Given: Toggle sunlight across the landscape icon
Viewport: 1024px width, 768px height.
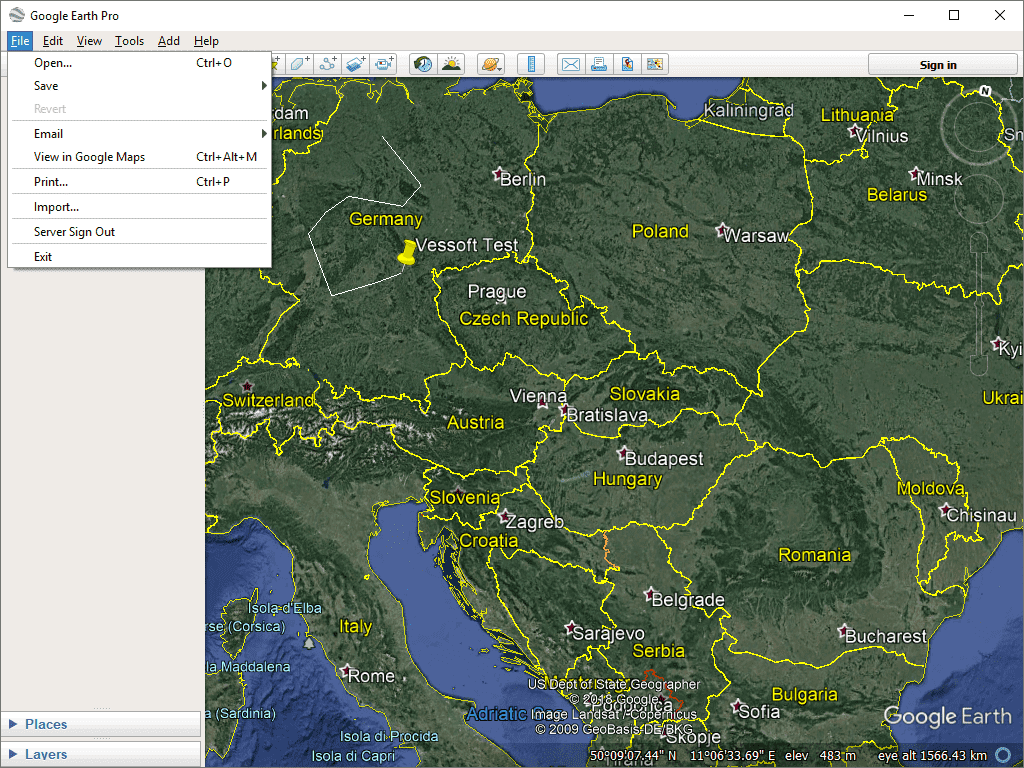Looking at the screenshot, I should (x=451, y=64).
